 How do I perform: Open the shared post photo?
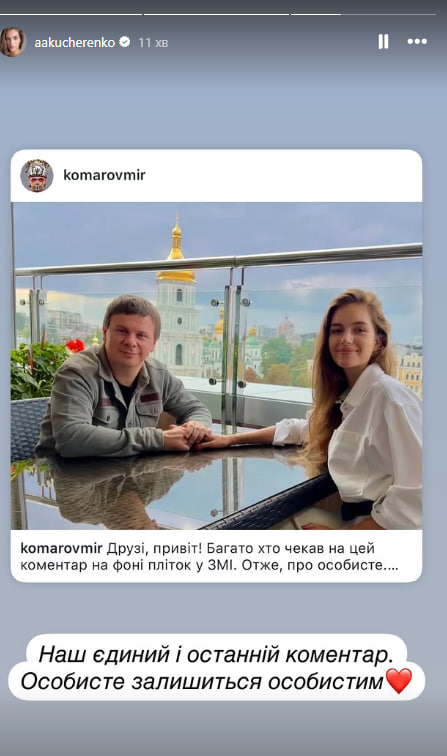pos(217,365)
